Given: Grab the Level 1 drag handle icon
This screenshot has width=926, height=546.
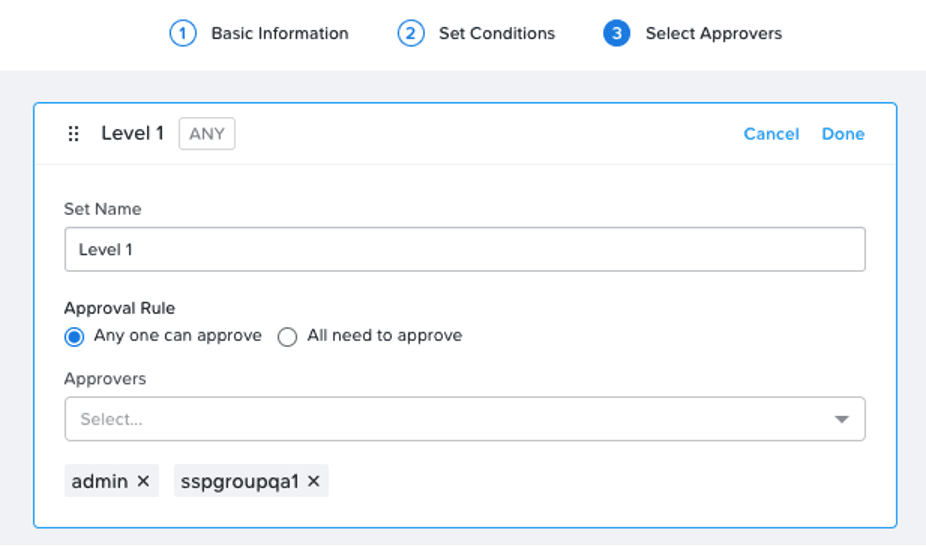Looking at the screenshot, I should [x=73, y=134].
